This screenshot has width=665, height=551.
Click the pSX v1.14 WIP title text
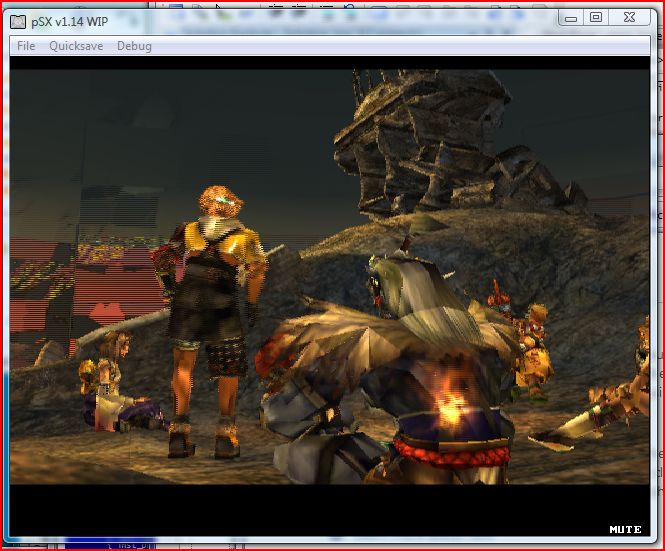pos(70,22)
